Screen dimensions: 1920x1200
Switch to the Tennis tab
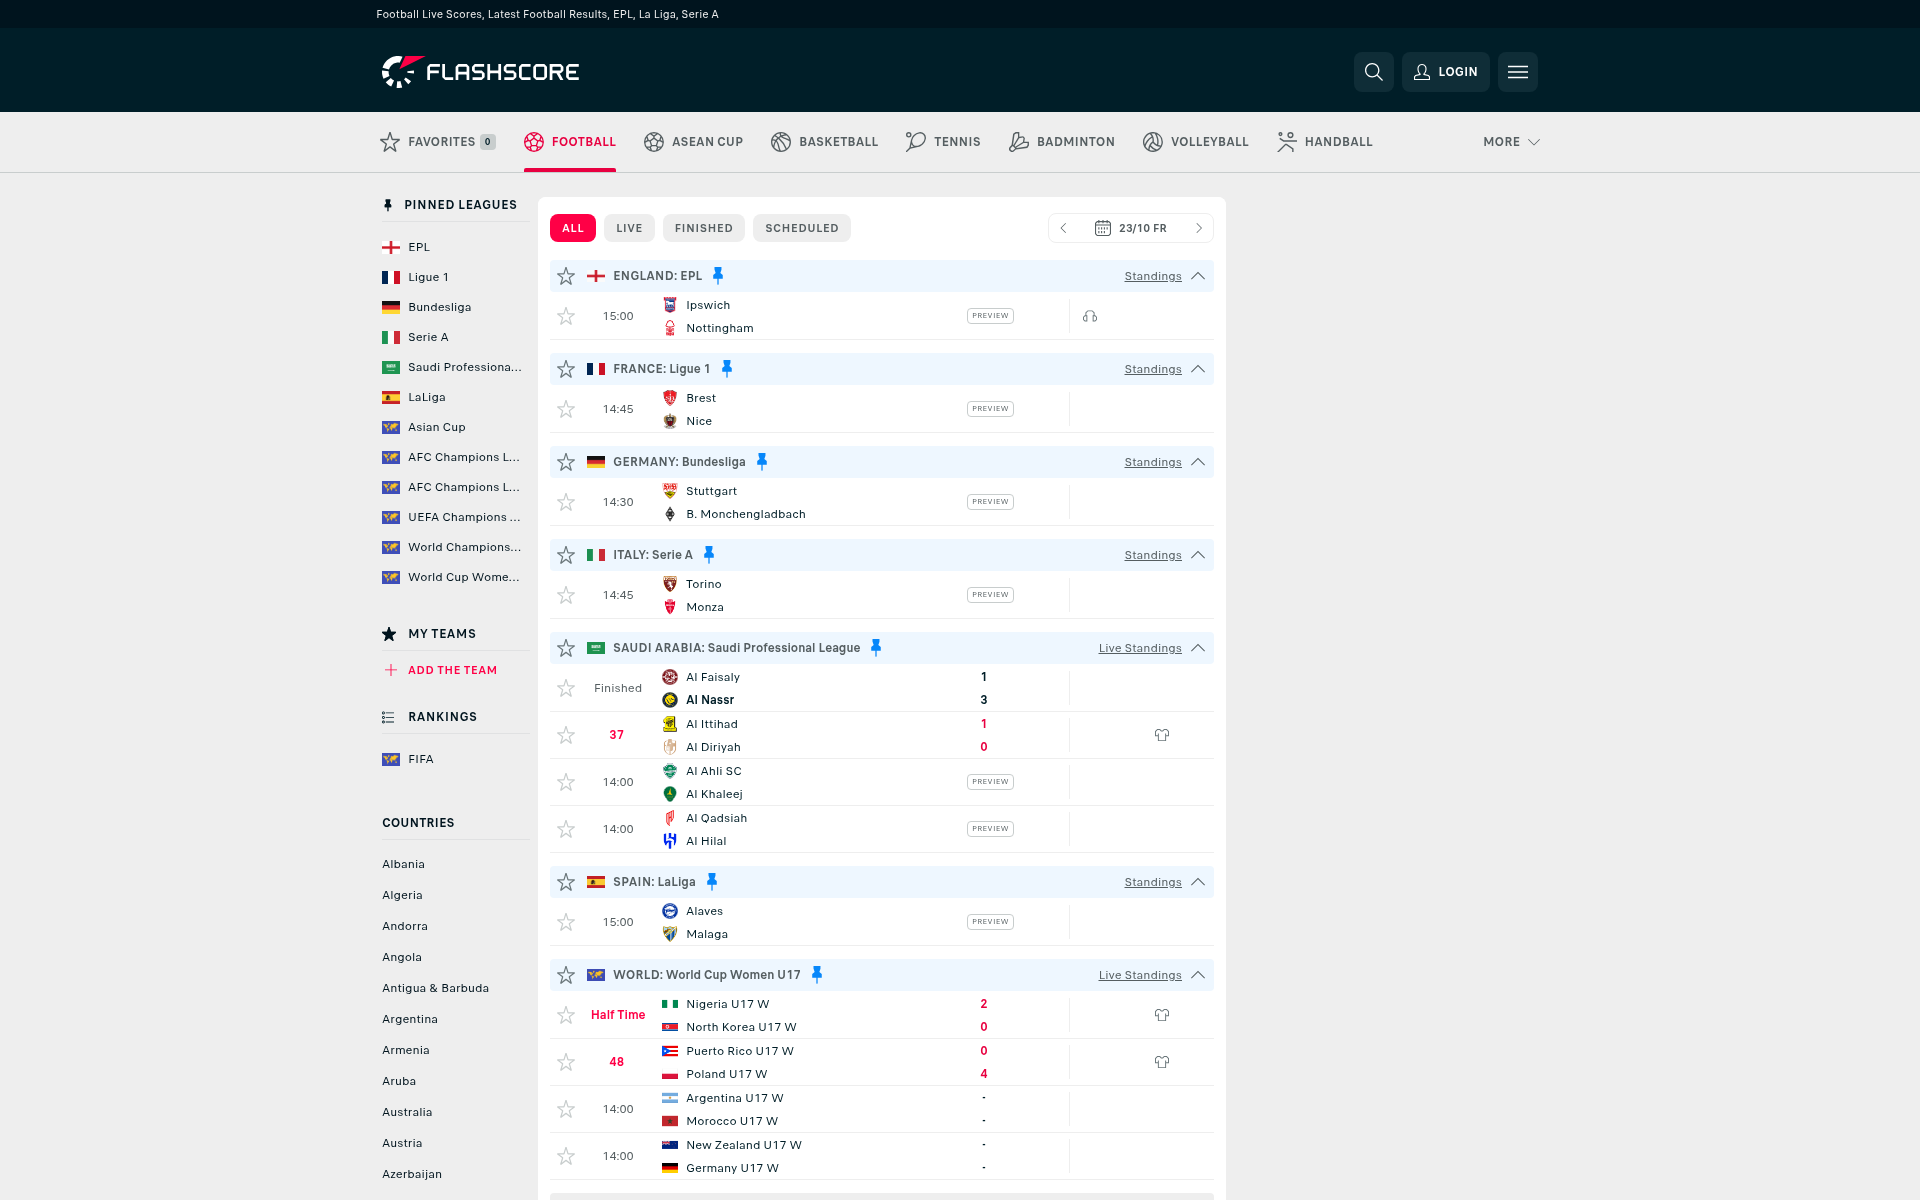(943, 142)
